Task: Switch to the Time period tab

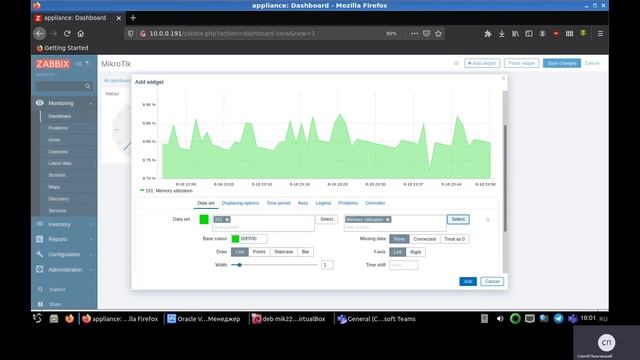Action: 278,203
